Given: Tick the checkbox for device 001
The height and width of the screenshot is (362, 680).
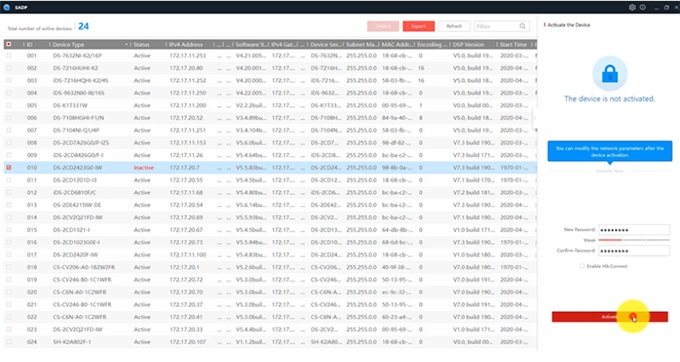Looking at the screenshot, I should pos(9,55).
